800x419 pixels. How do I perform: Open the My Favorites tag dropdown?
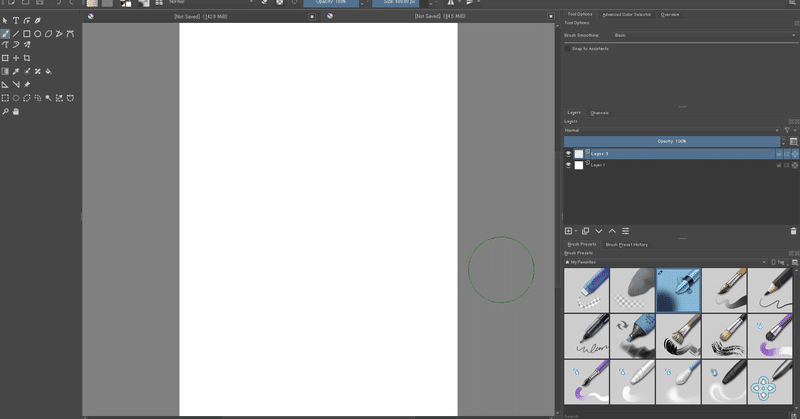click(665, 262)
